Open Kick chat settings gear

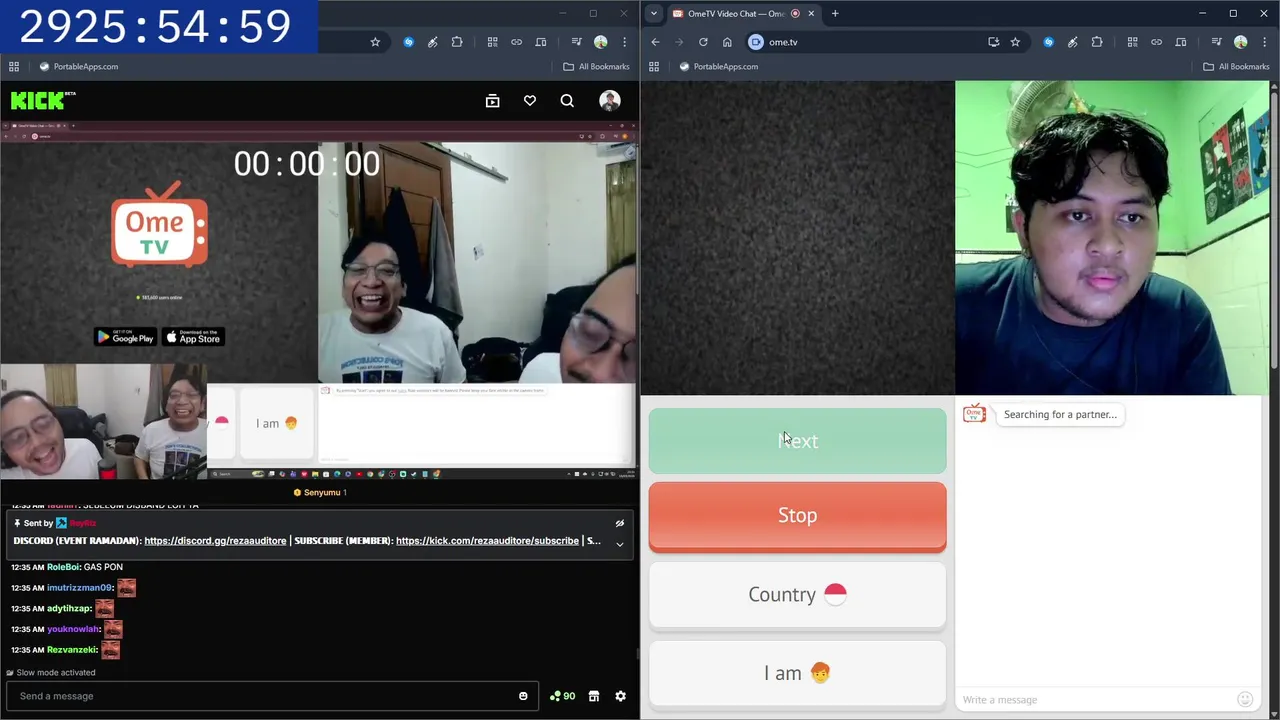(x=620, y=696)
